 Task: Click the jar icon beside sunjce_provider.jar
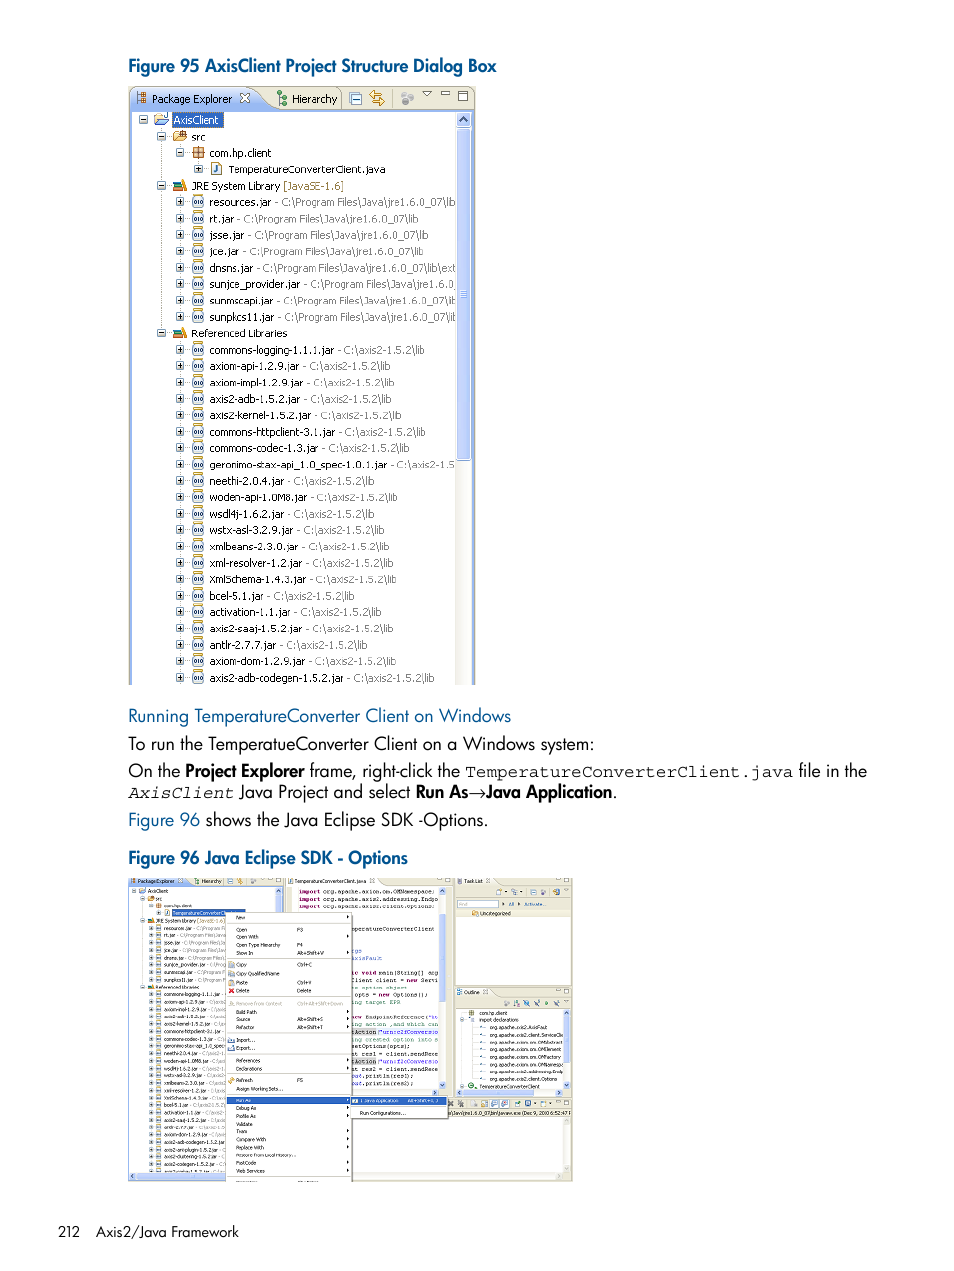(198, 284)
